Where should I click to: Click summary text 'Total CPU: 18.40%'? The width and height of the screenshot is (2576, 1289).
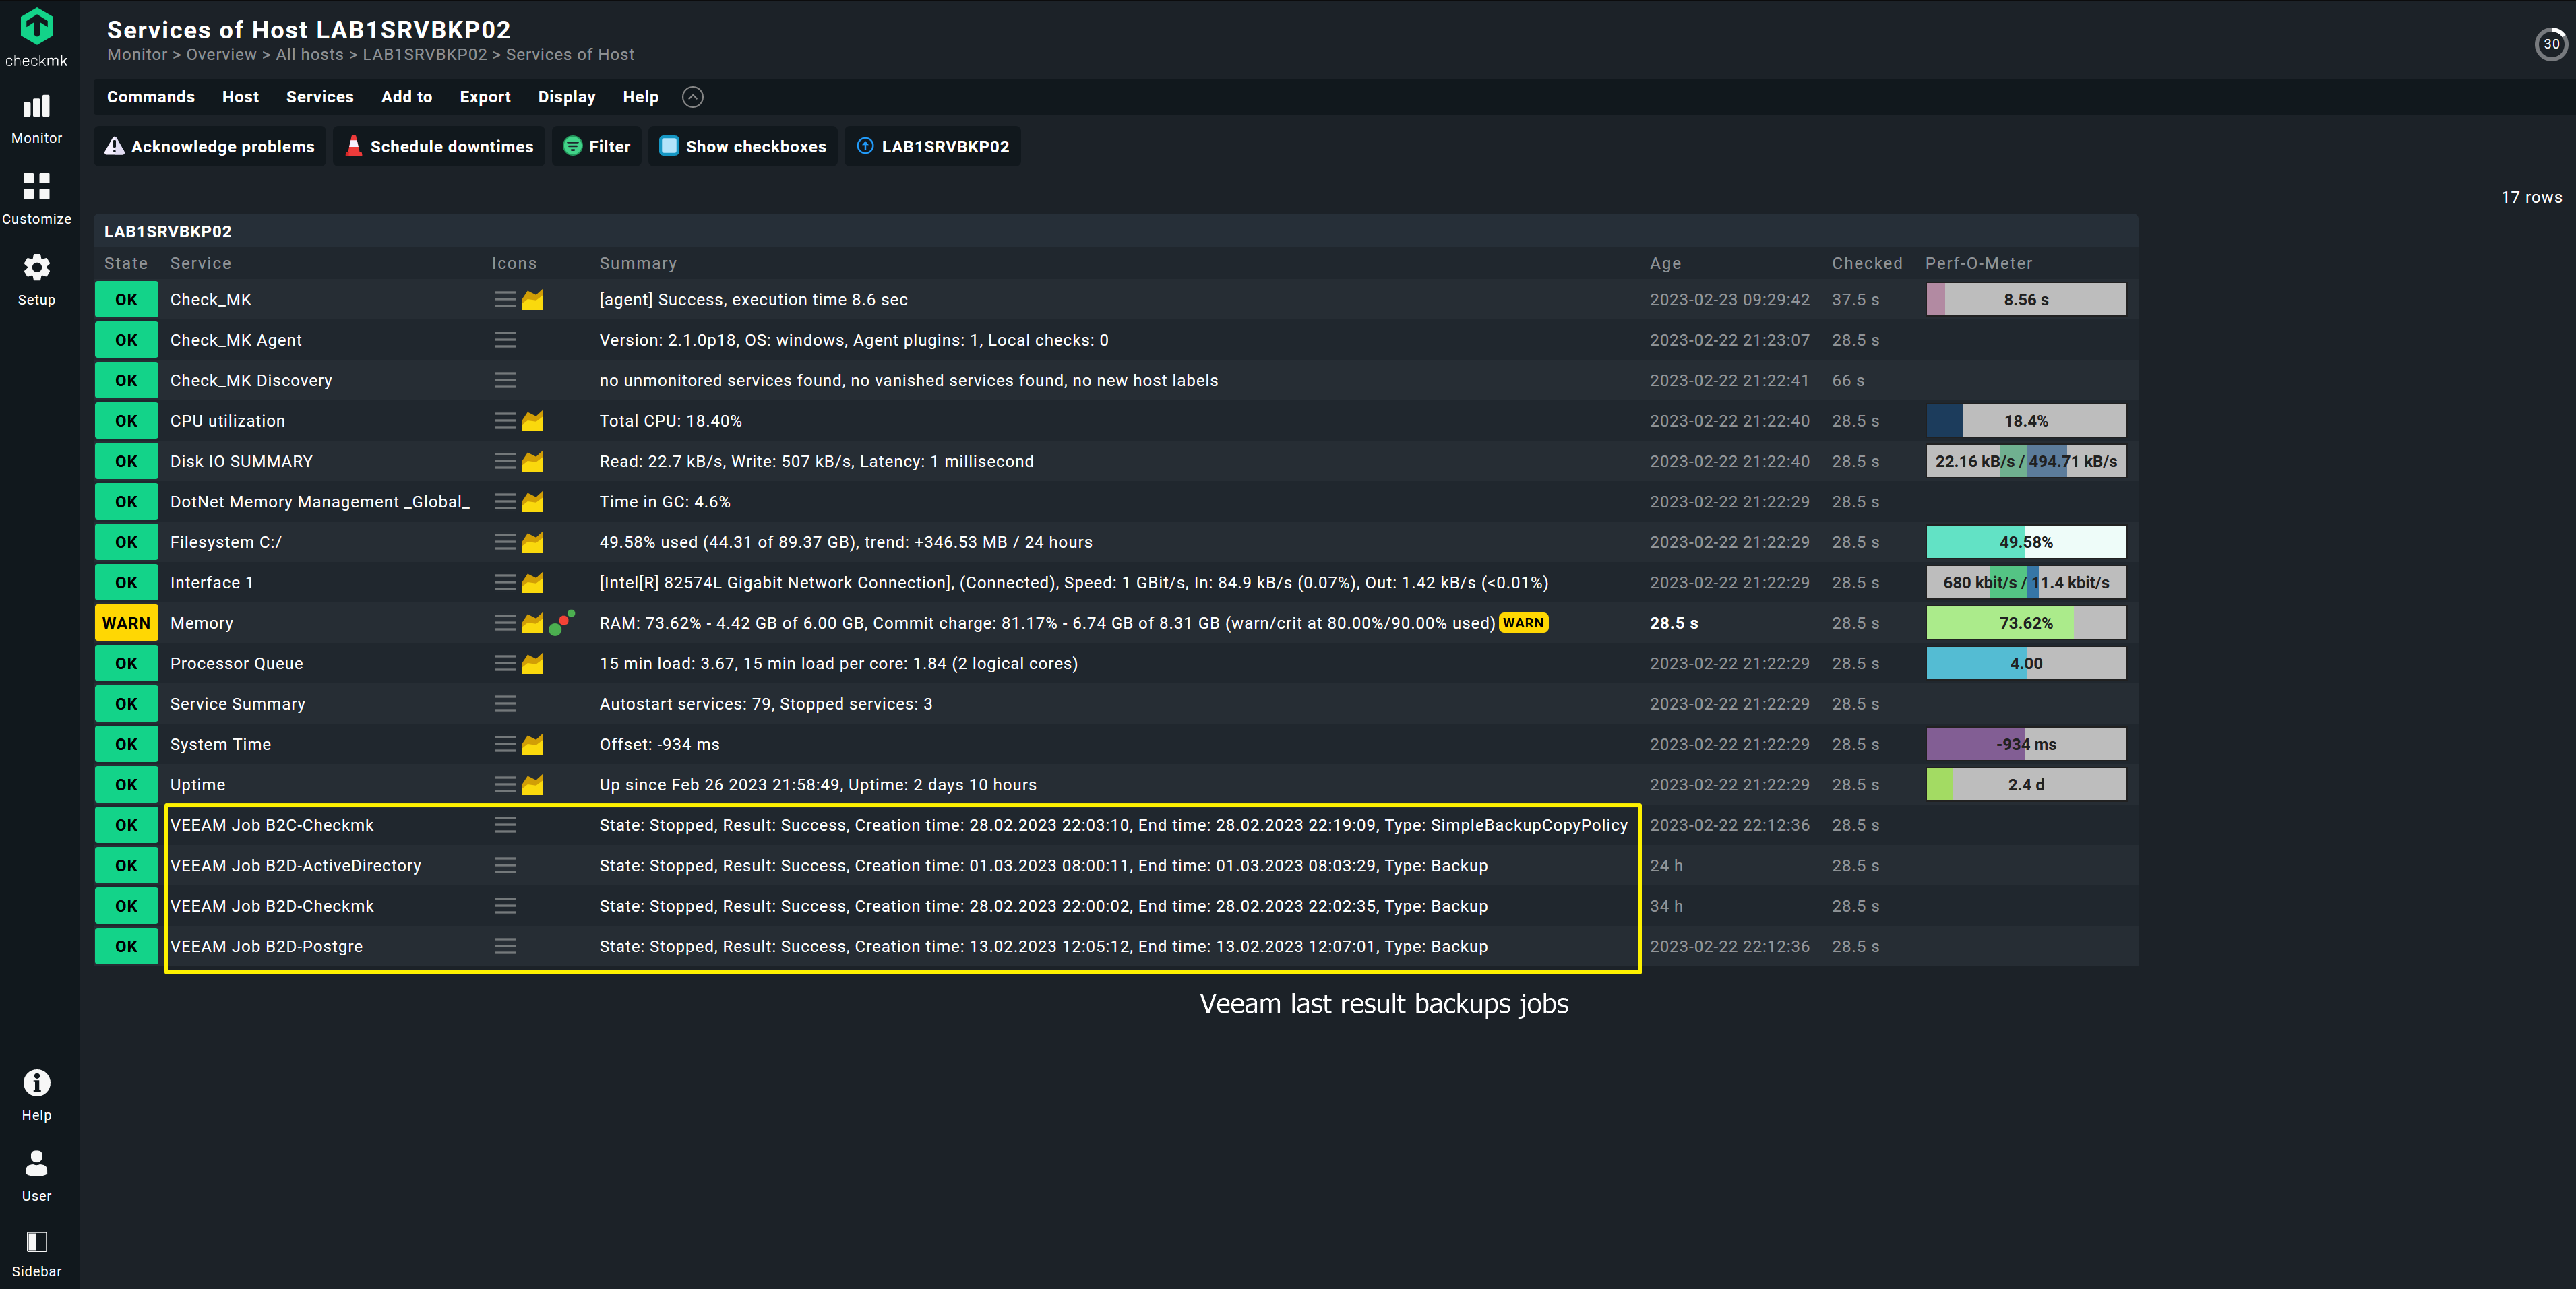pos(670,421)
